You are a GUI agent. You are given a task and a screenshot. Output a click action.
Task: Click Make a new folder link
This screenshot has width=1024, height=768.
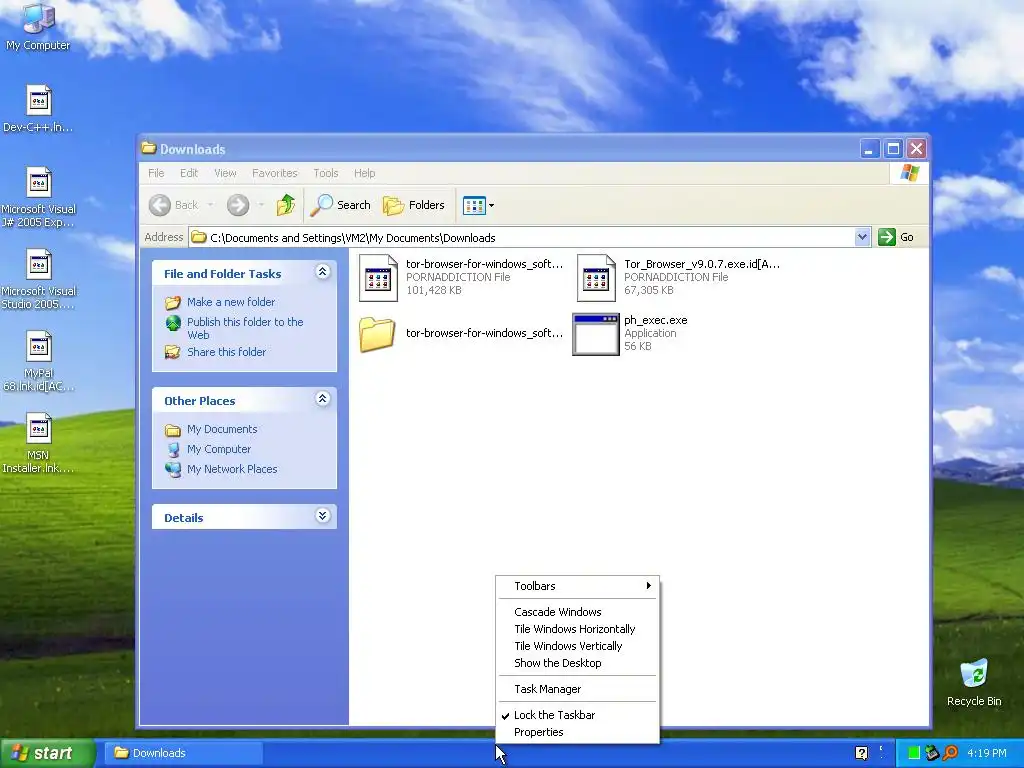[x=231, y=302]
